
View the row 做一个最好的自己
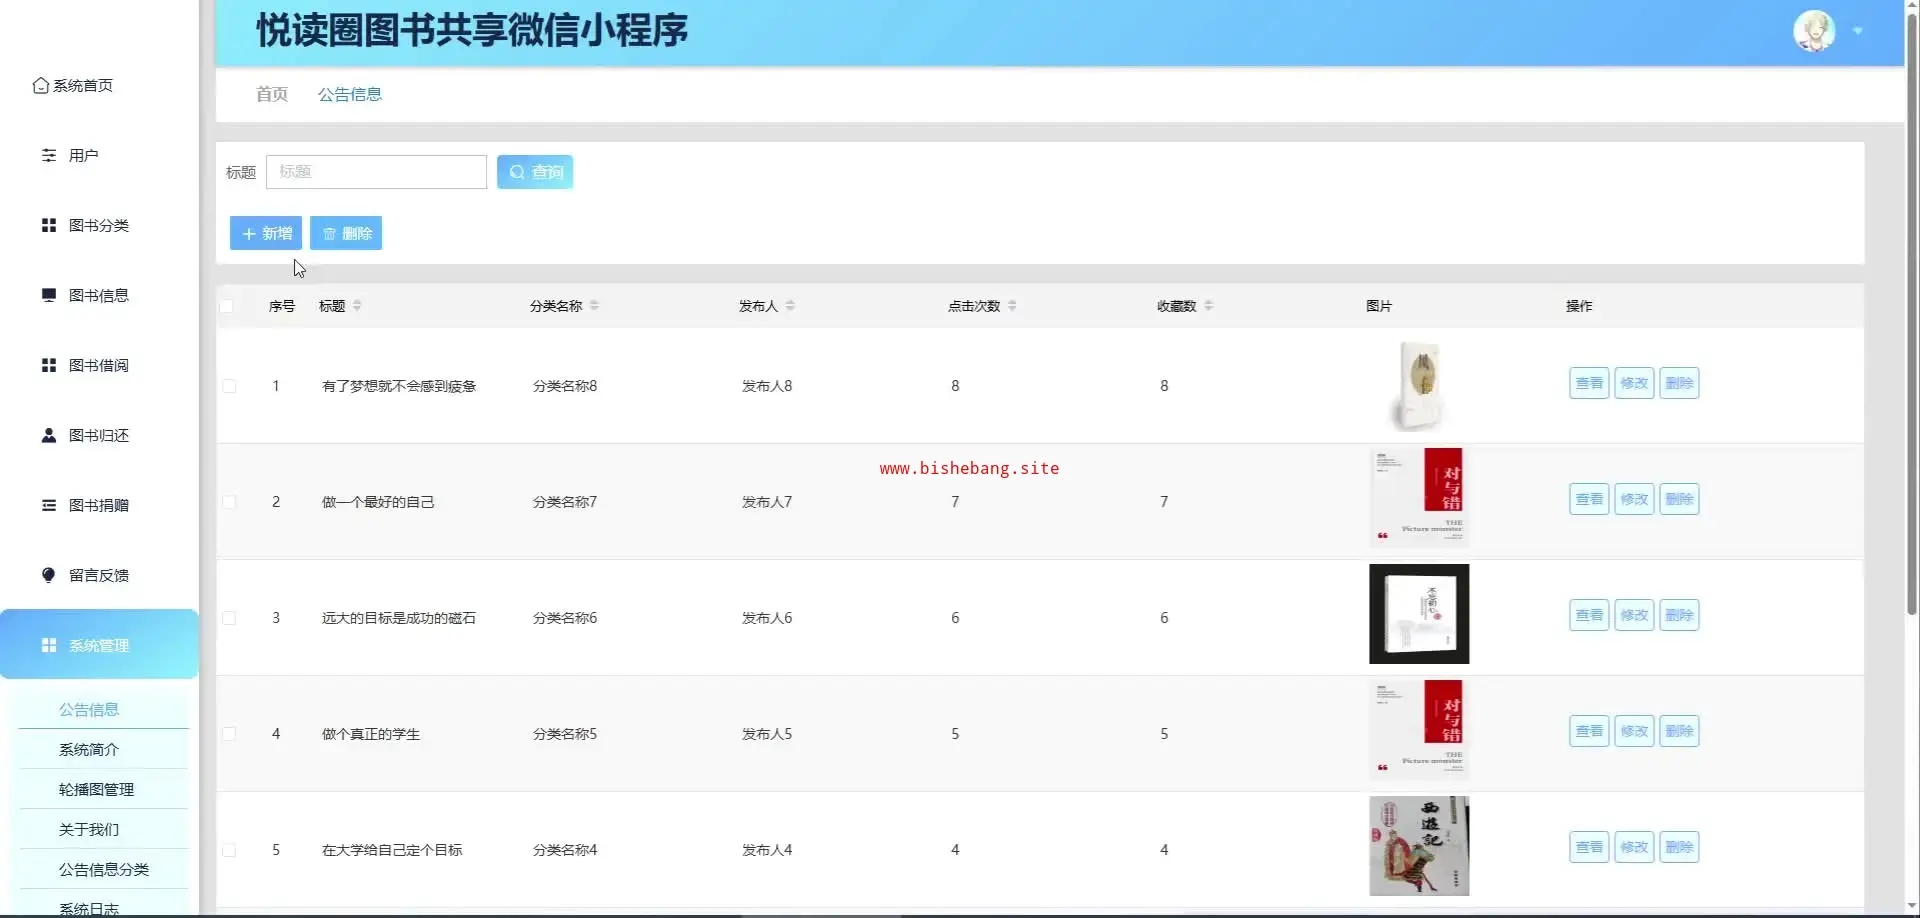coord(1589,499)
